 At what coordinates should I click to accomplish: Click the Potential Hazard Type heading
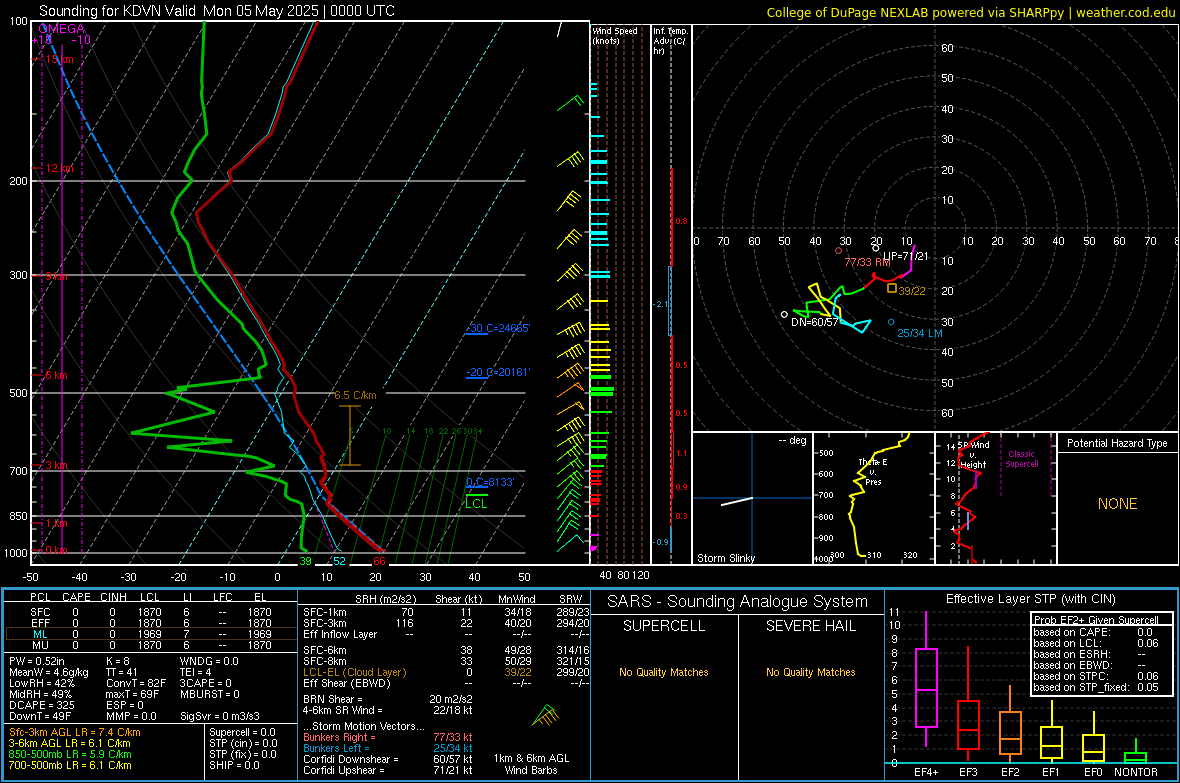click(x=1118, y=443)
